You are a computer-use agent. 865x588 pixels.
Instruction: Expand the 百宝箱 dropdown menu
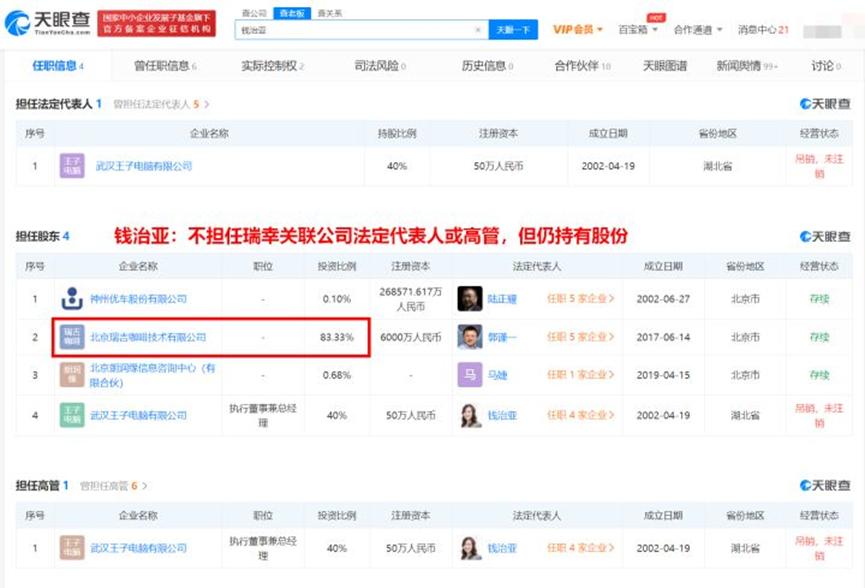[x=638, y=29]
